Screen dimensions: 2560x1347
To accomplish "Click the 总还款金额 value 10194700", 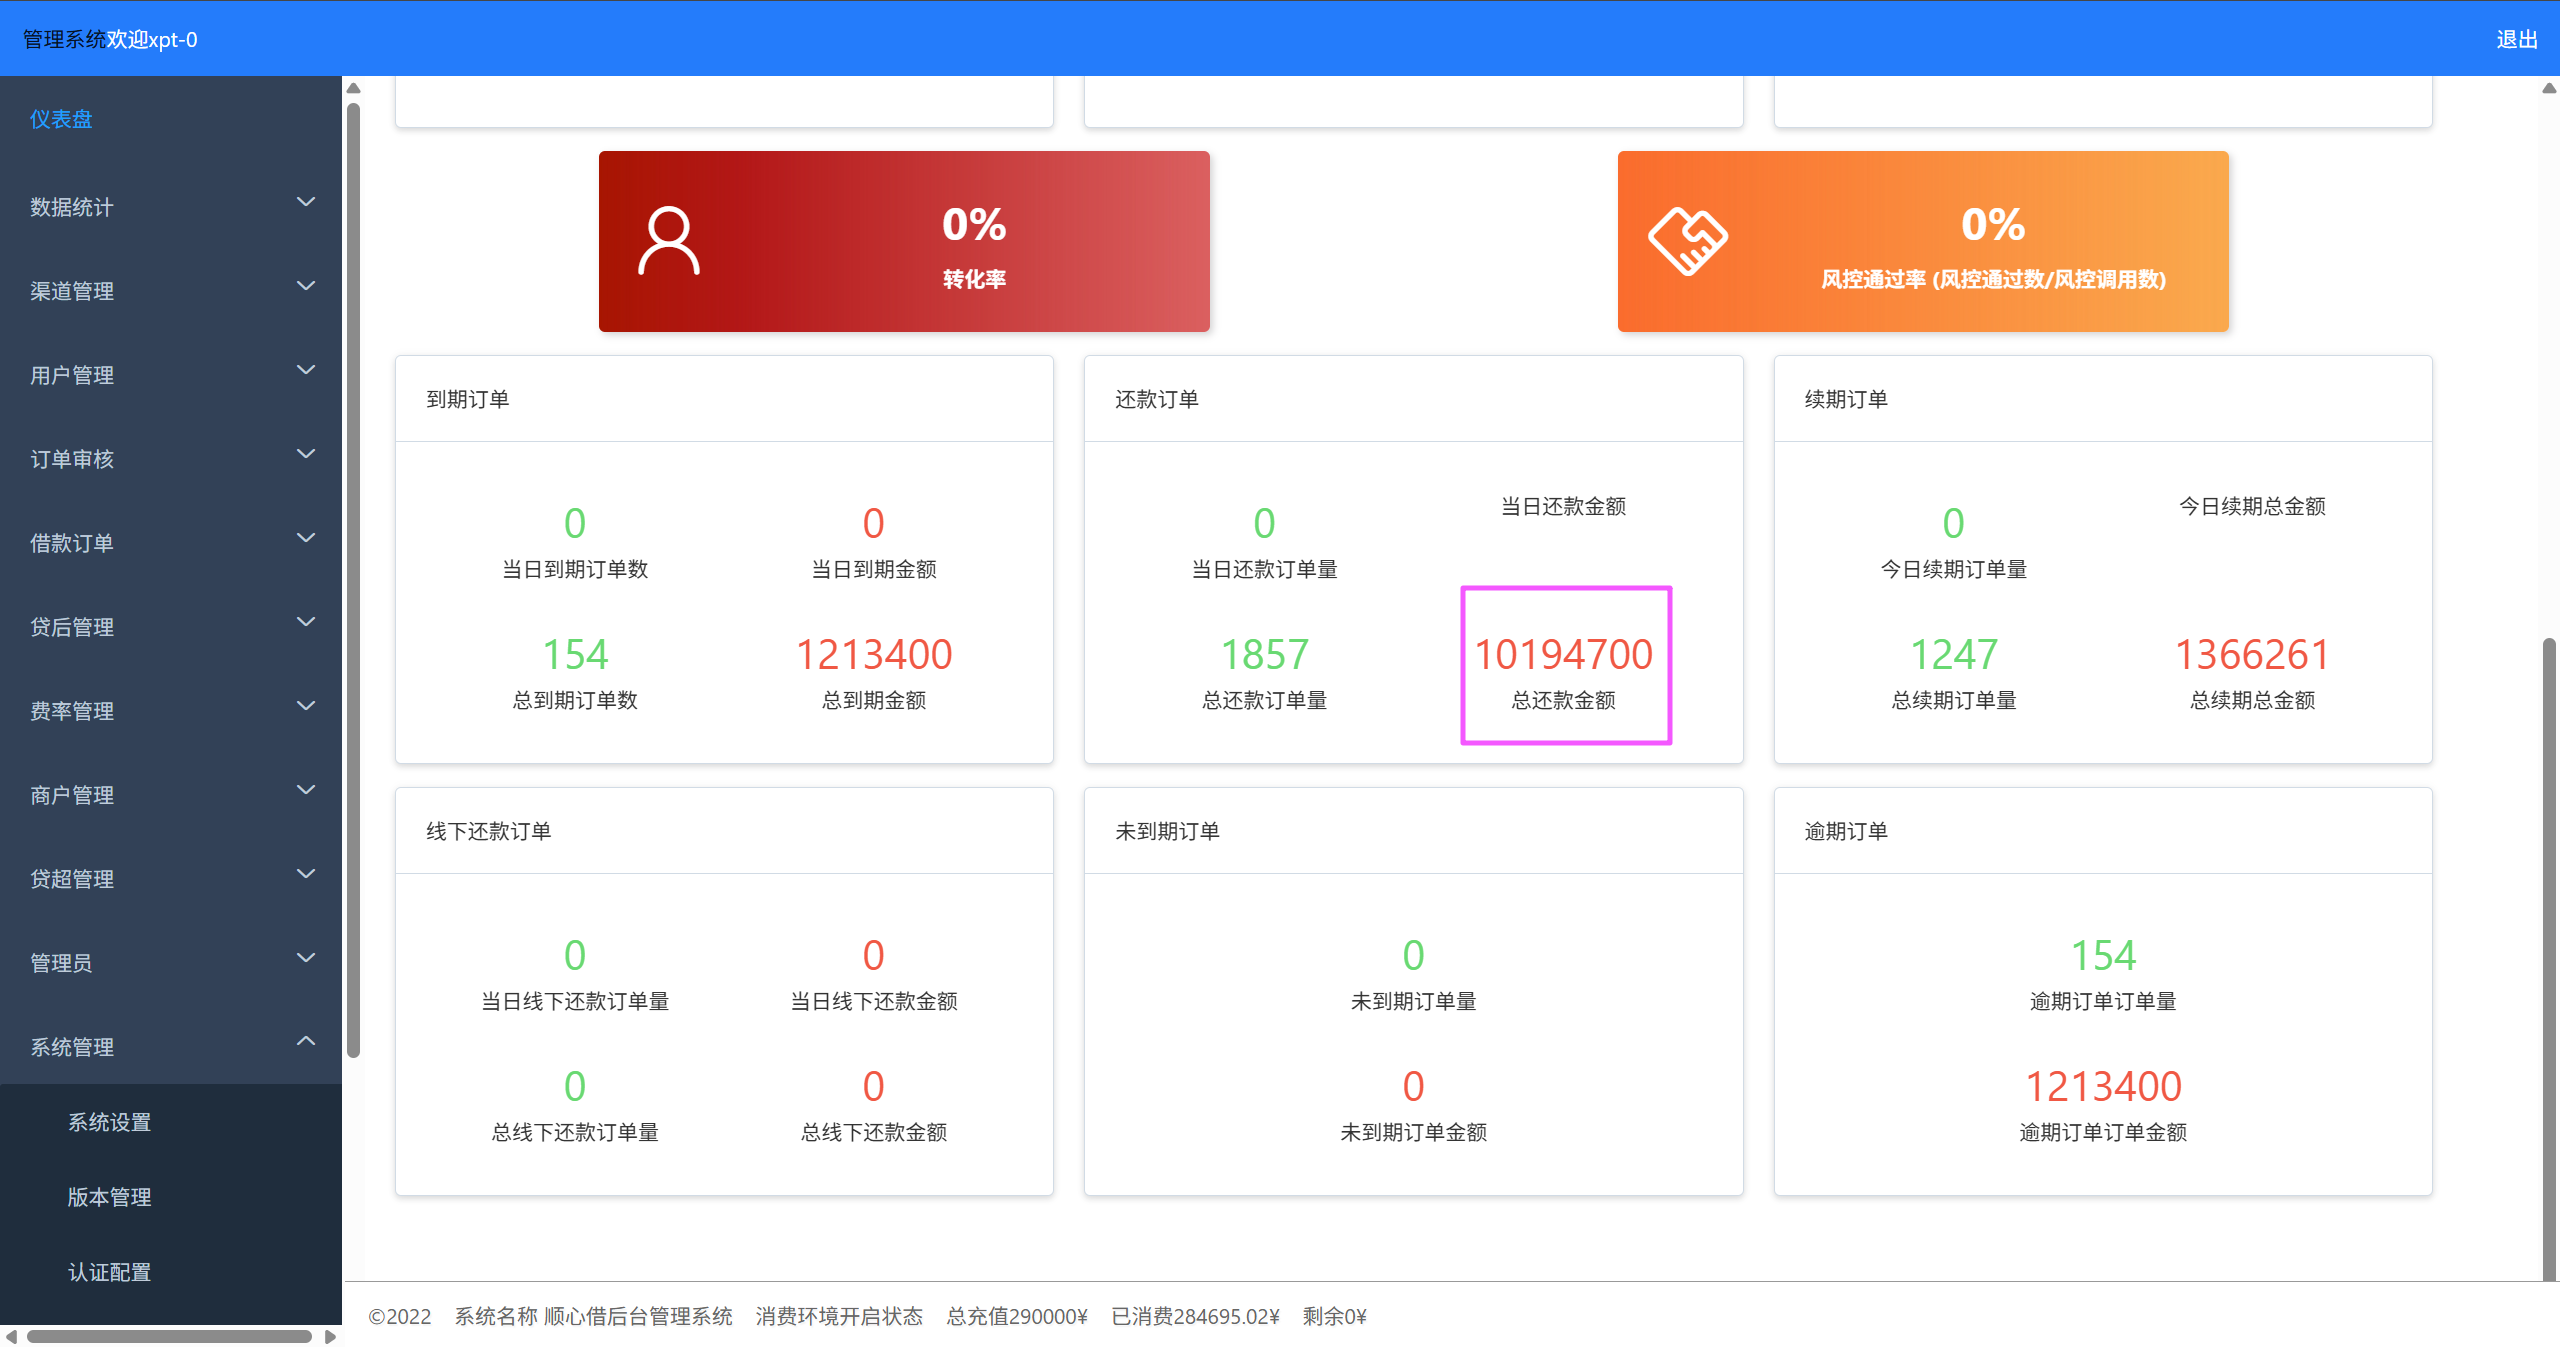I will click(1564, 655).
